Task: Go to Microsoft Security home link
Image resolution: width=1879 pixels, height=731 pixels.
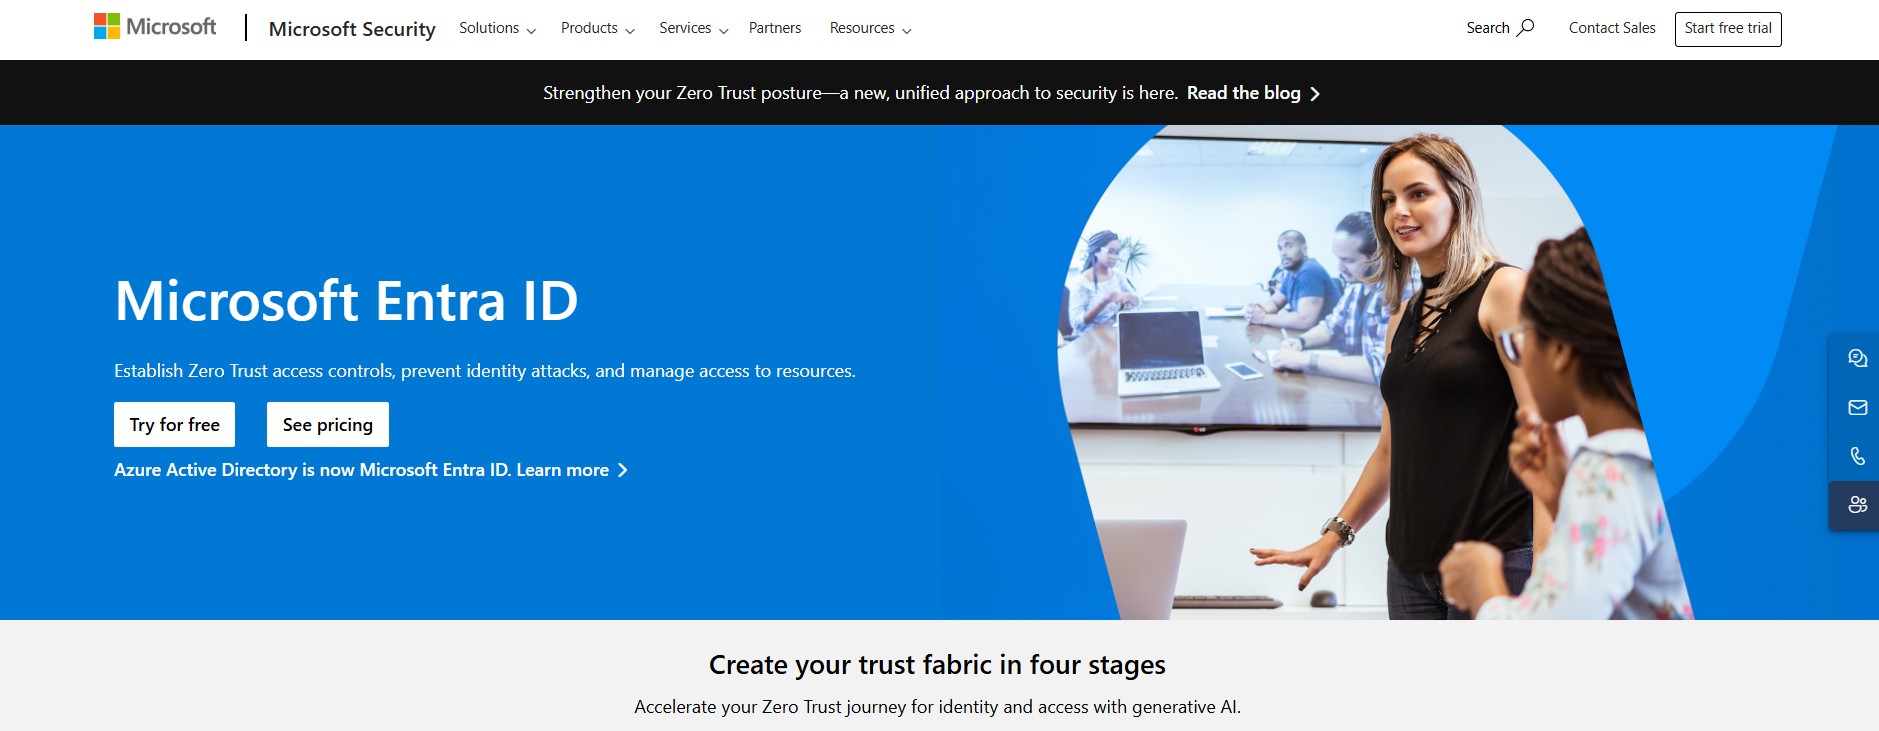Action: pyautogui.click(x=352, y=29)
